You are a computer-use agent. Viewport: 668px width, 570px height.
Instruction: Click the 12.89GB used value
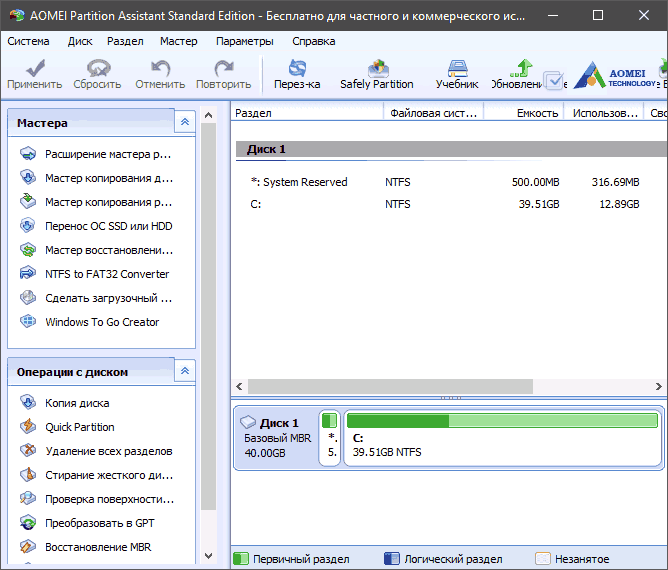point(619,204)
